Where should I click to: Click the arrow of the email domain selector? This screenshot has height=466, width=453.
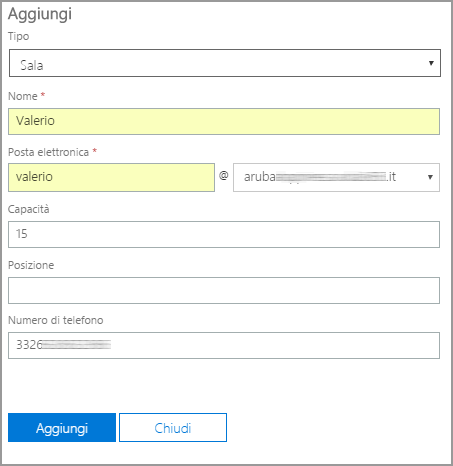point(430,177)
